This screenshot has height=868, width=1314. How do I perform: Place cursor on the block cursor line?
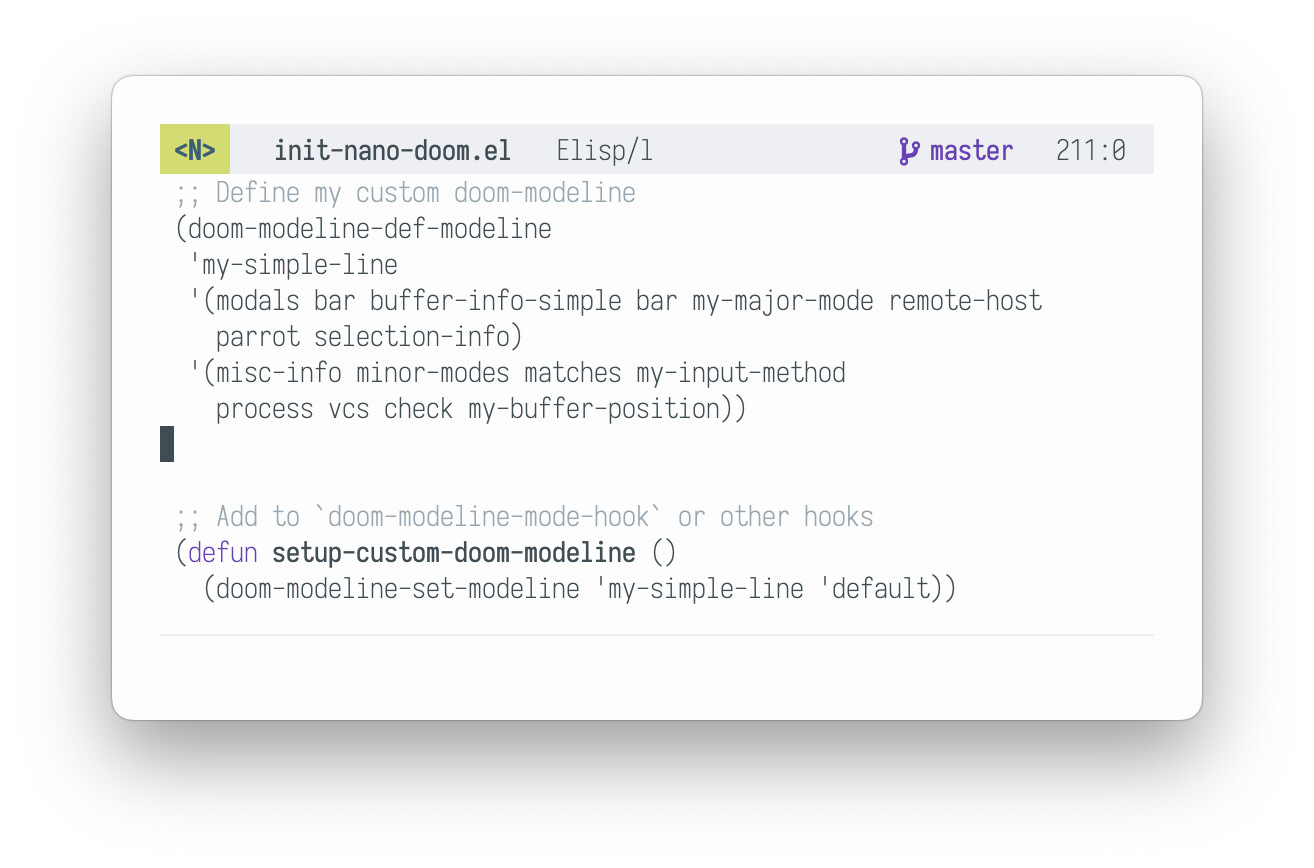point(167,444)
